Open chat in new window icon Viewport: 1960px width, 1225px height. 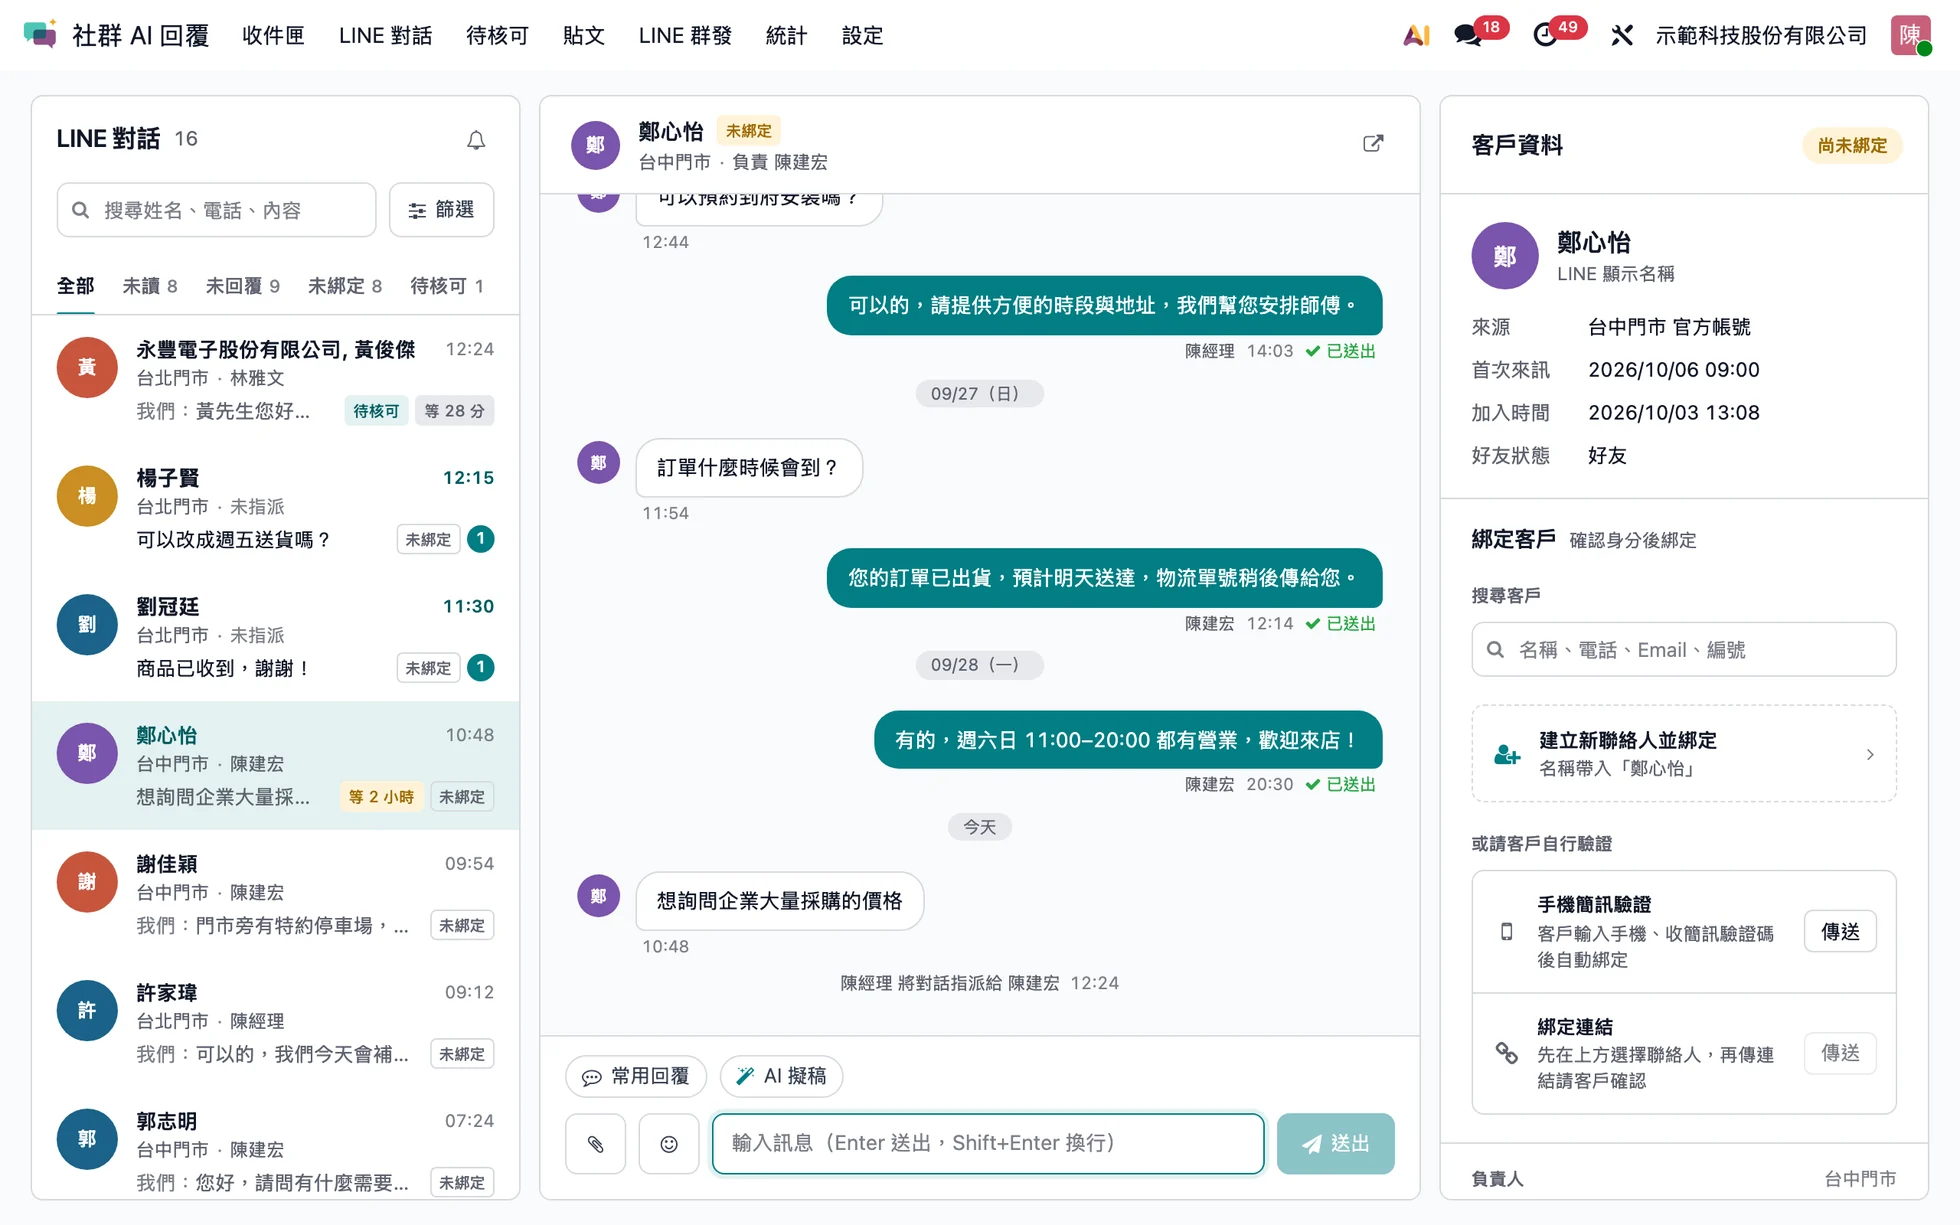[x=1373, y=143]
